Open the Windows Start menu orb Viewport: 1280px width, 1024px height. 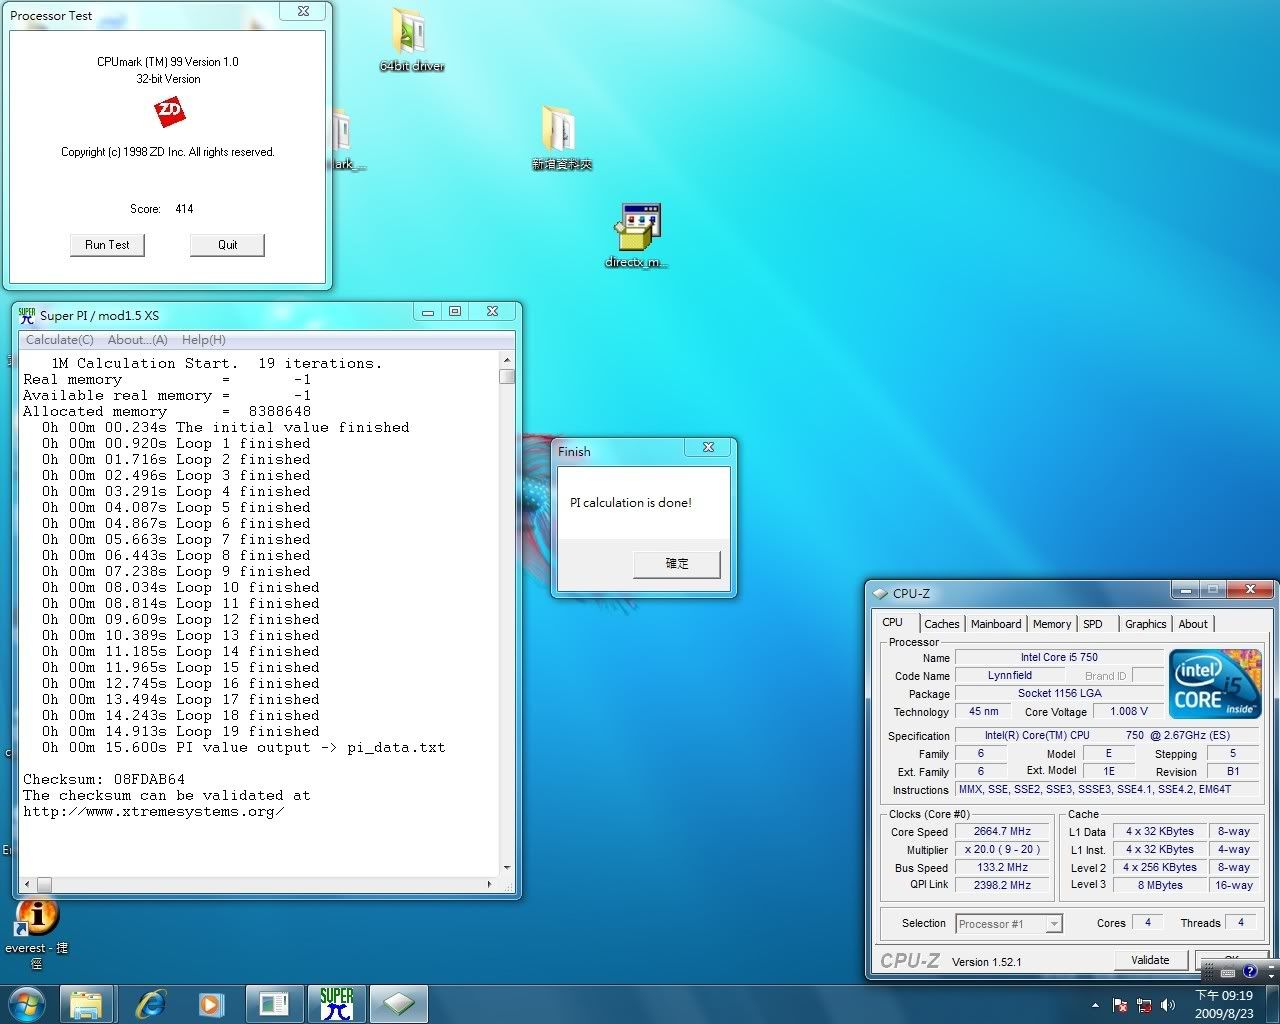point(27,1003)
